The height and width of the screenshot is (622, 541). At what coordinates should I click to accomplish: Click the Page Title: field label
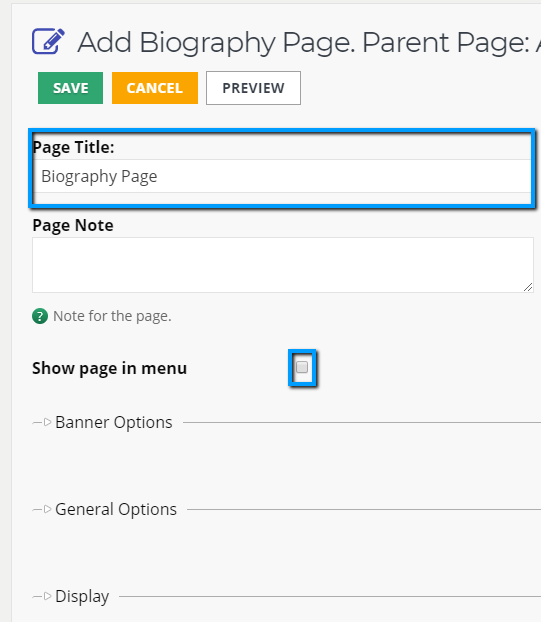coord(73,147)
